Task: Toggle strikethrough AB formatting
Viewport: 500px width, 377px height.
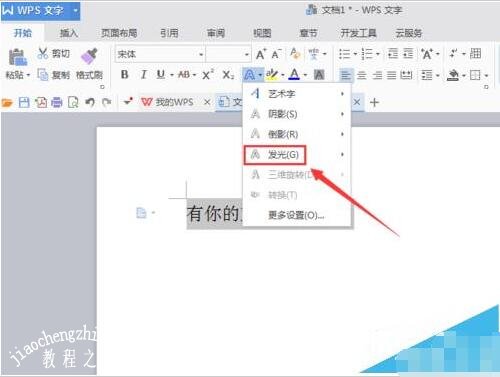Action: pyautogui.click(x=184, y=74)
